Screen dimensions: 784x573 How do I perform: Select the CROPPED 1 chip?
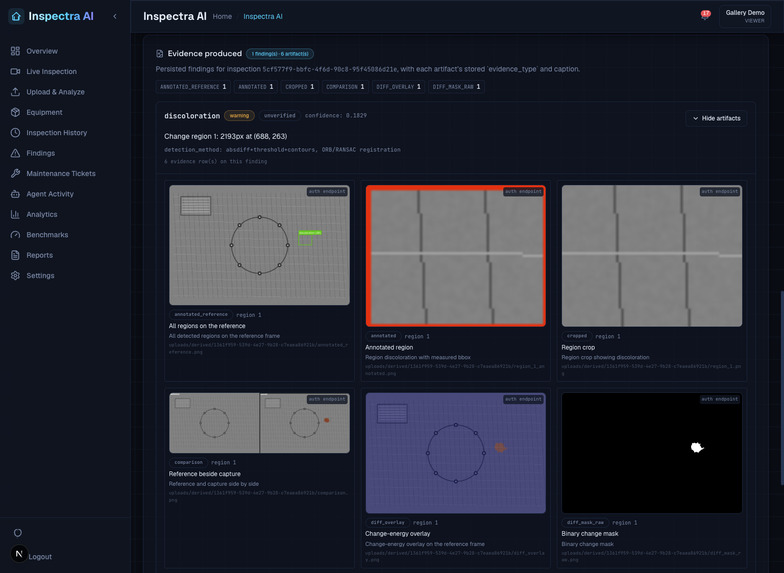[x=300, y=87]
